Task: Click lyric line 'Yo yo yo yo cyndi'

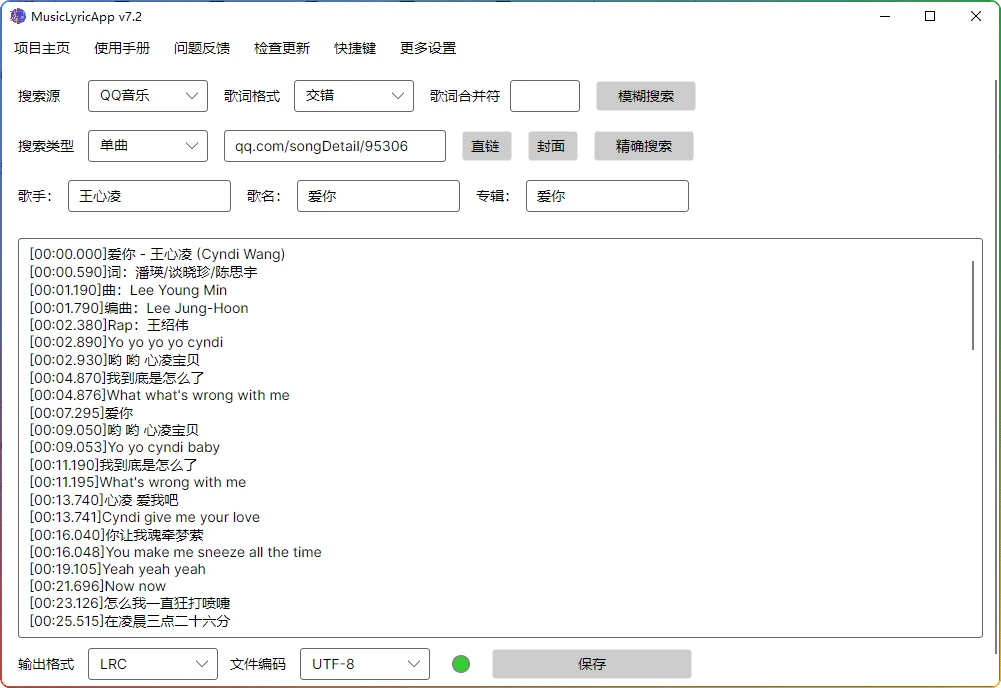Action: click(x=165, y=343)
